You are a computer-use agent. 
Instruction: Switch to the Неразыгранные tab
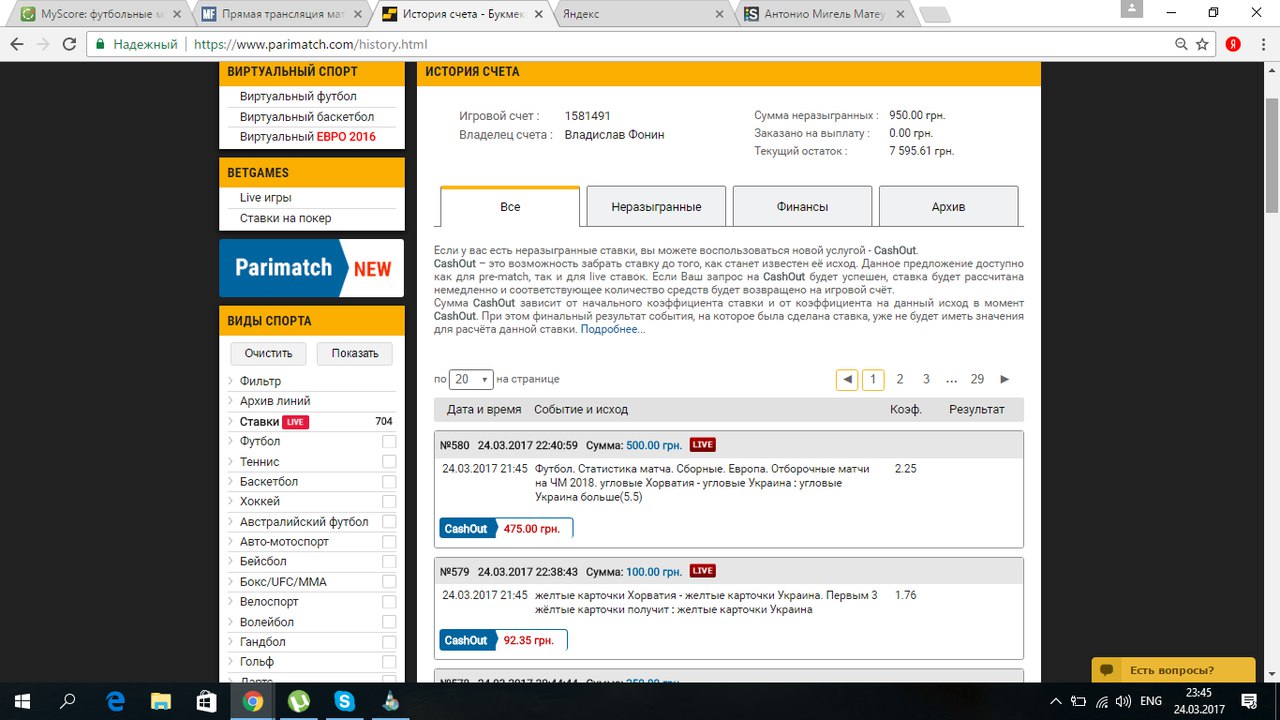point(656,207)
